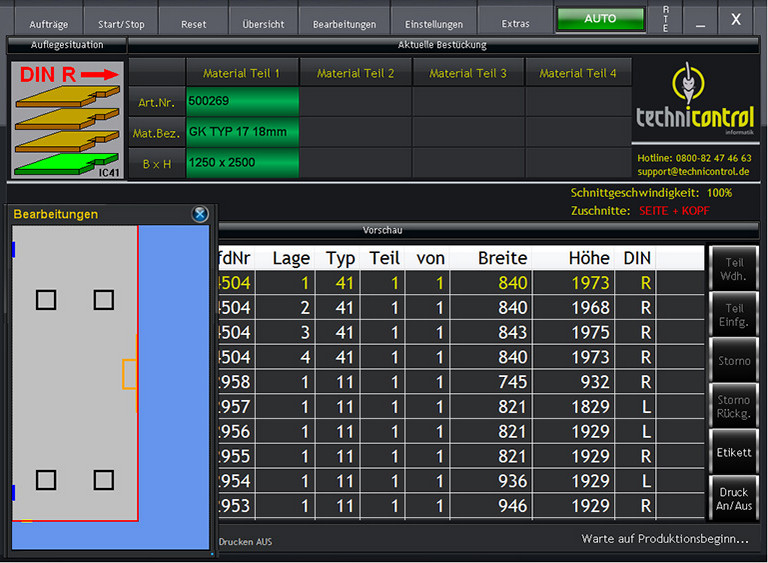Click the Teil Wdh. button
This screenshot has width=768, height=563.
point(733,269)
